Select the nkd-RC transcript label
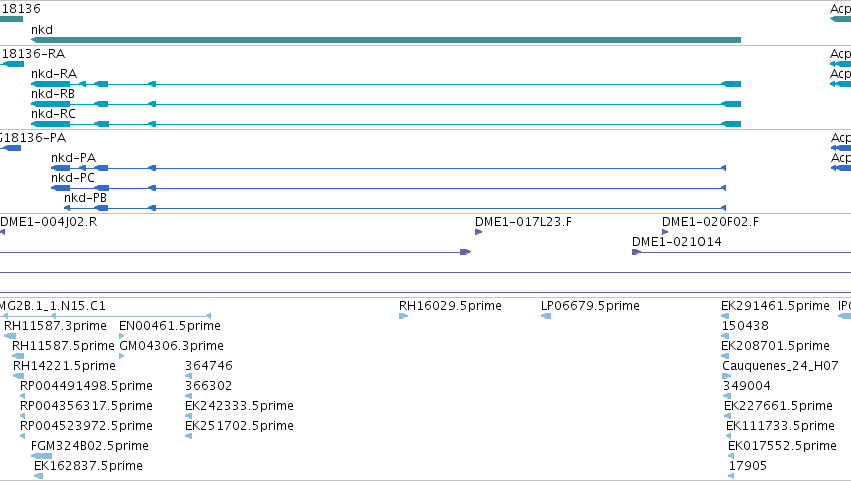This screenshot has width=851, height=481. coord(53,114)
